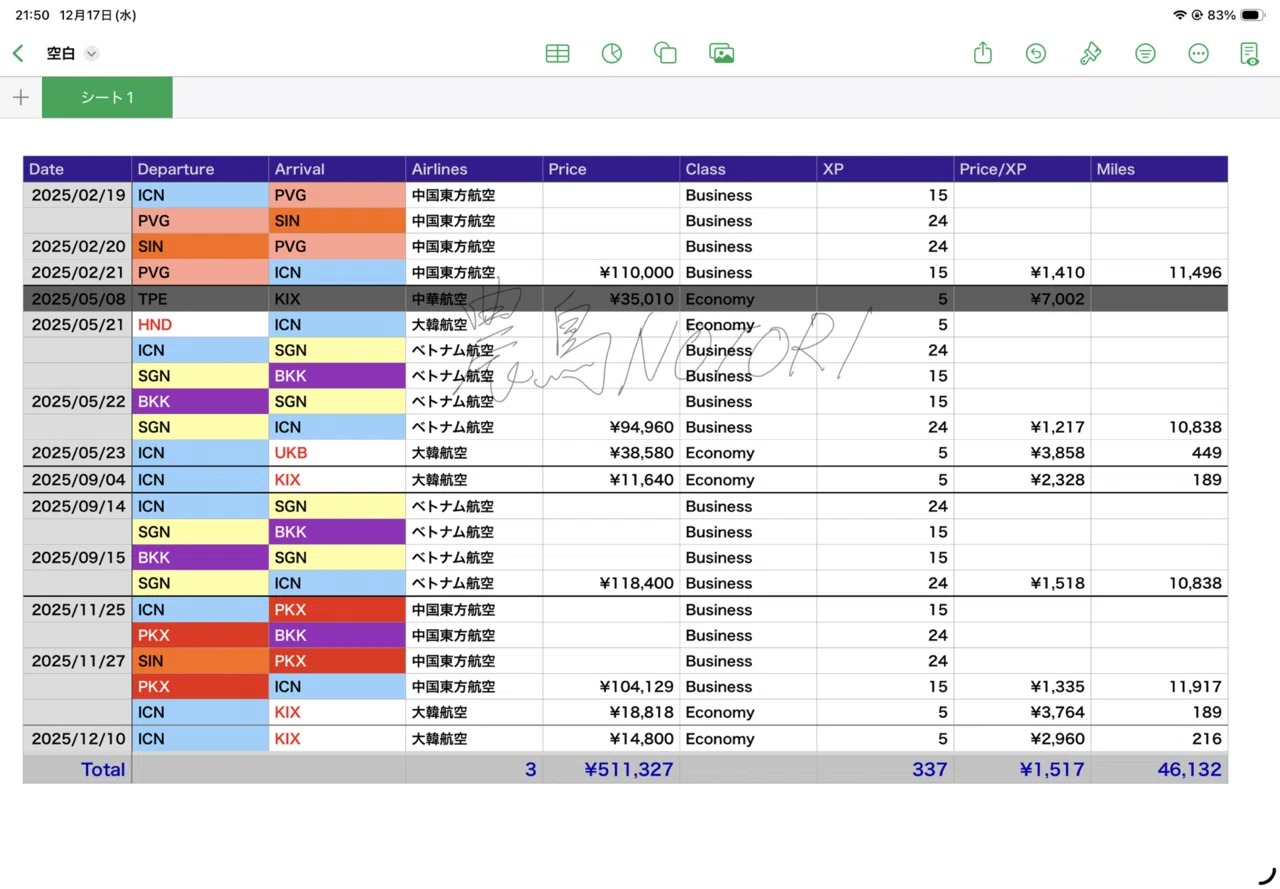Open the format paintbrush panel
This screenshot has width=1280, height=889.
tap(1091, 54)
